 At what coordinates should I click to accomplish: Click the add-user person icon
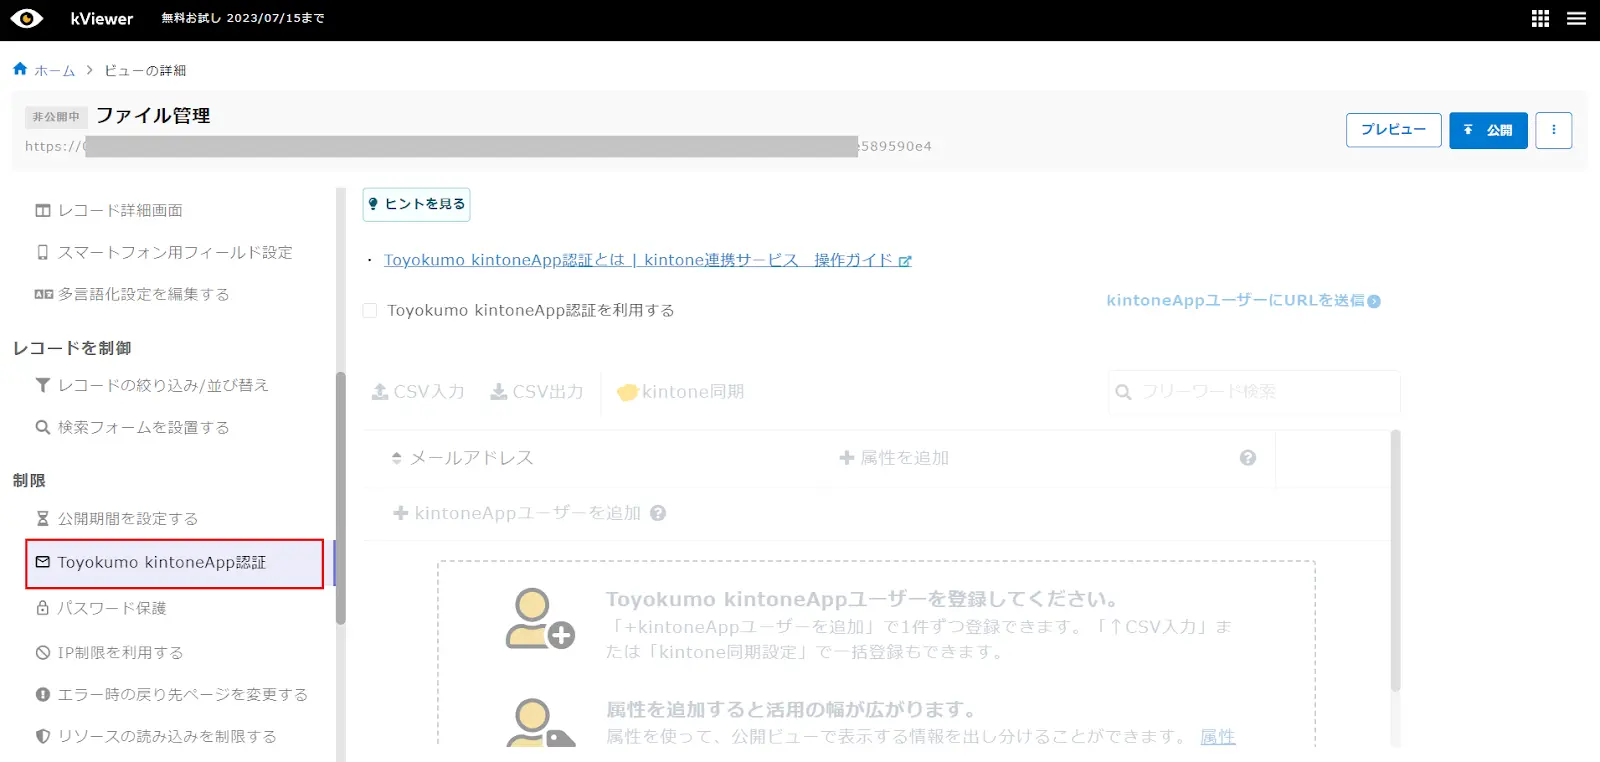(x=539, y=619)
